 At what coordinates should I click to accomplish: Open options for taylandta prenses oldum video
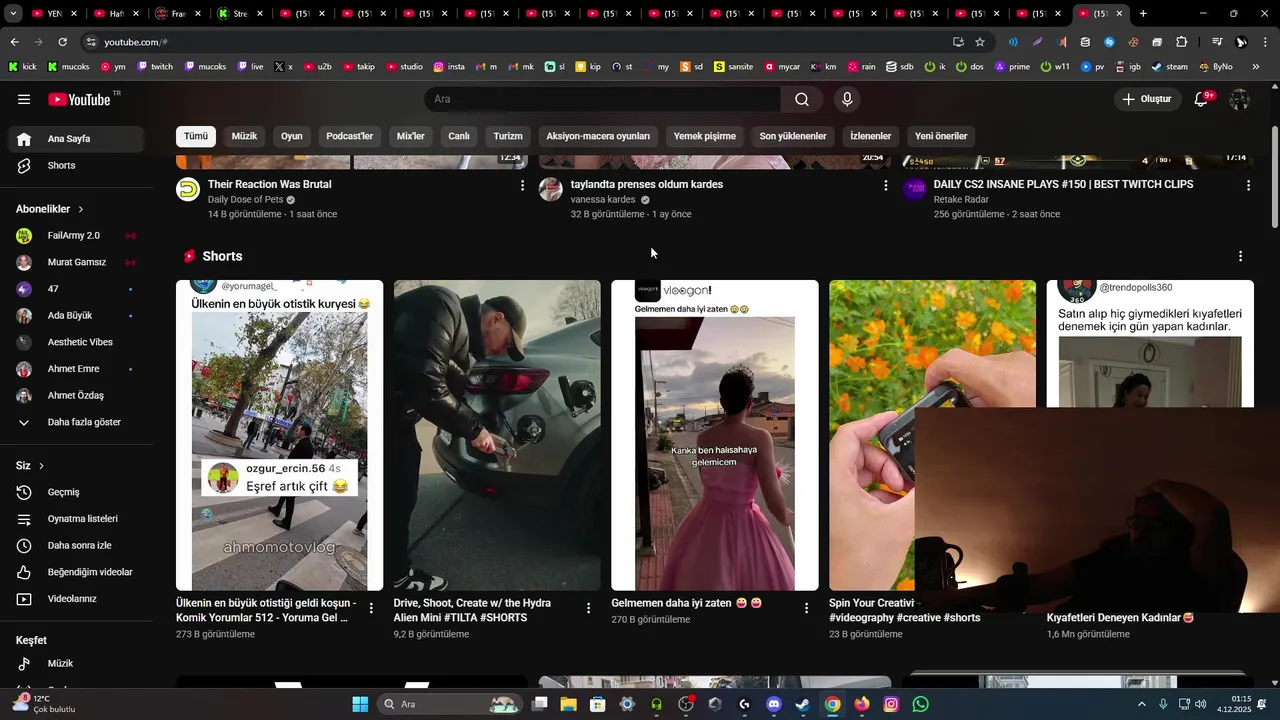[885, 185]
